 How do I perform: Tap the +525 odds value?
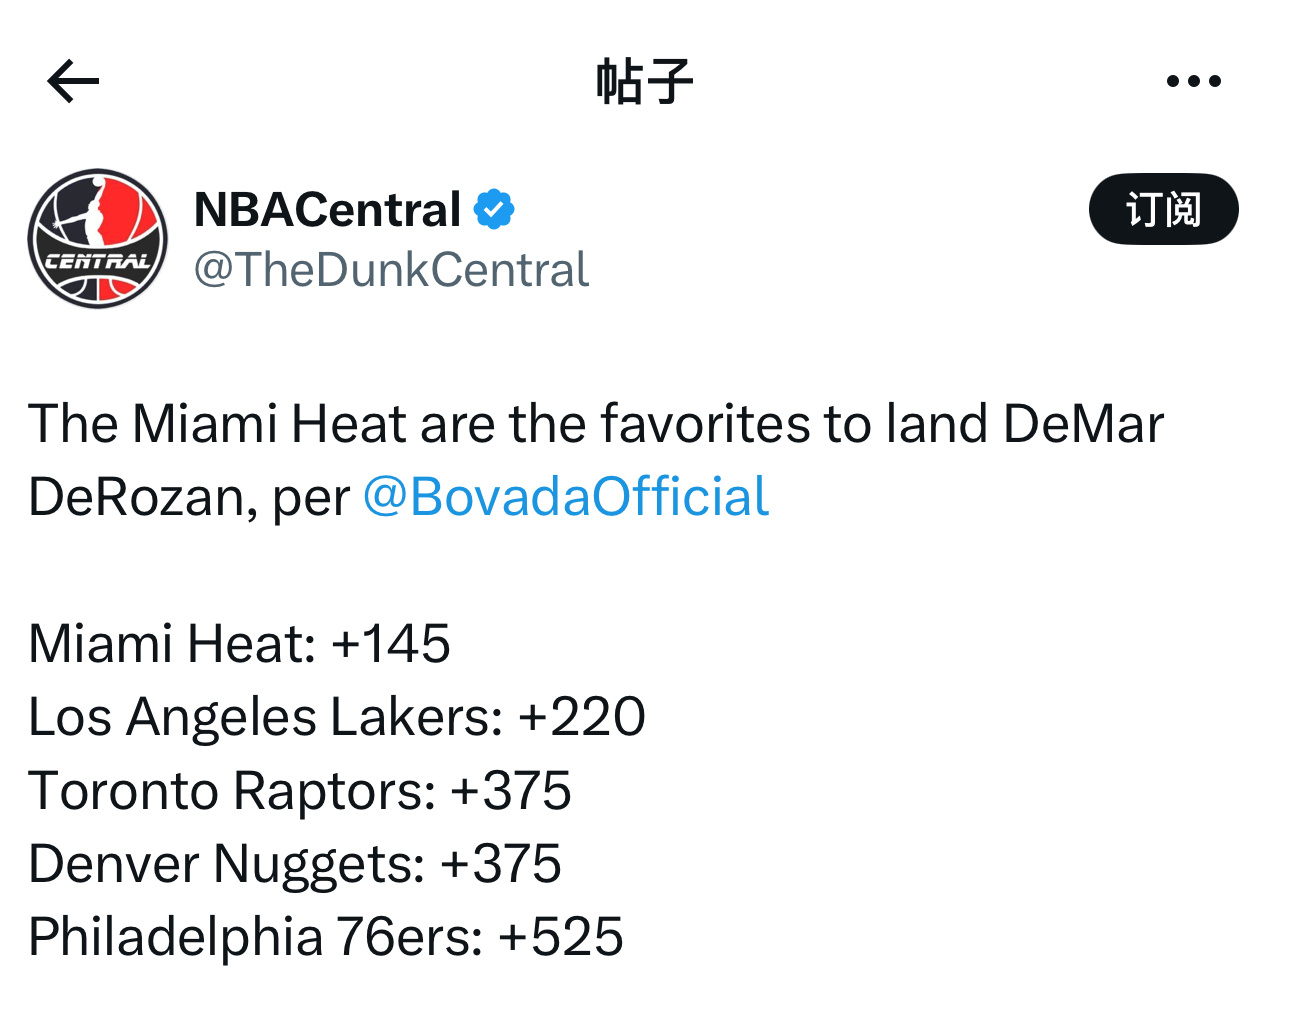pos(561,937)
